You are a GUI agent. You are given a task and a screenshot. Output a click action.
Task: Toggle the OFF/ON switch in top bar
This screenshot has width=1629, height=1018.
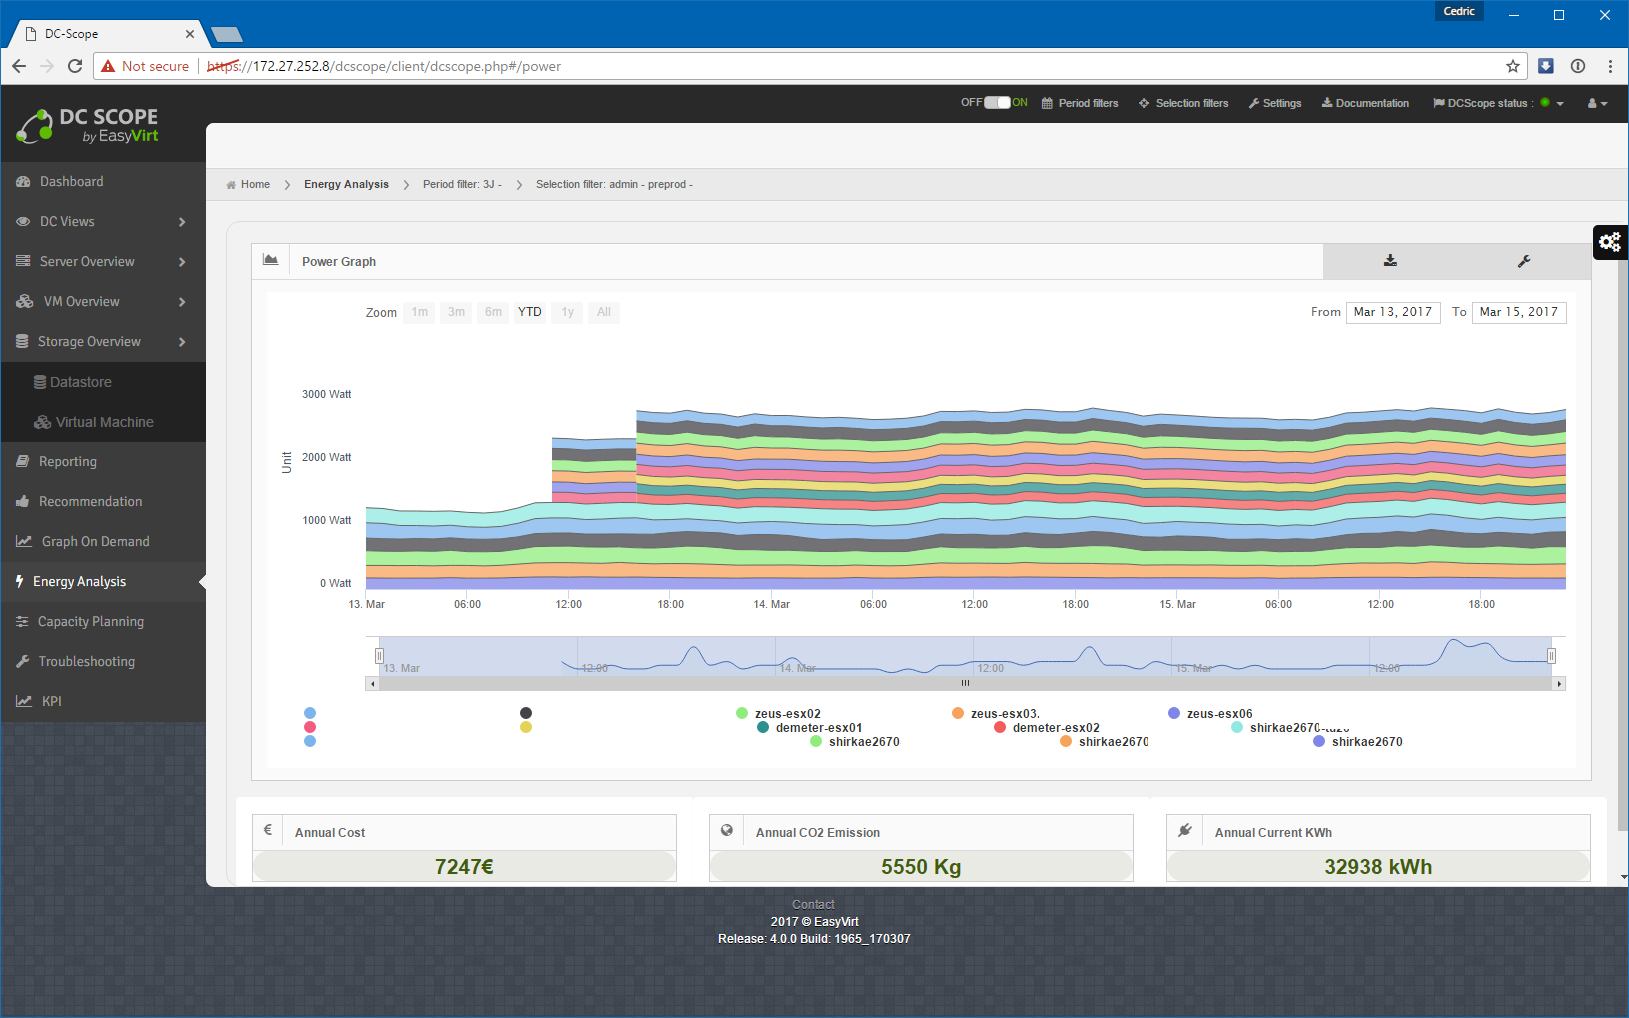click(997, 103)
